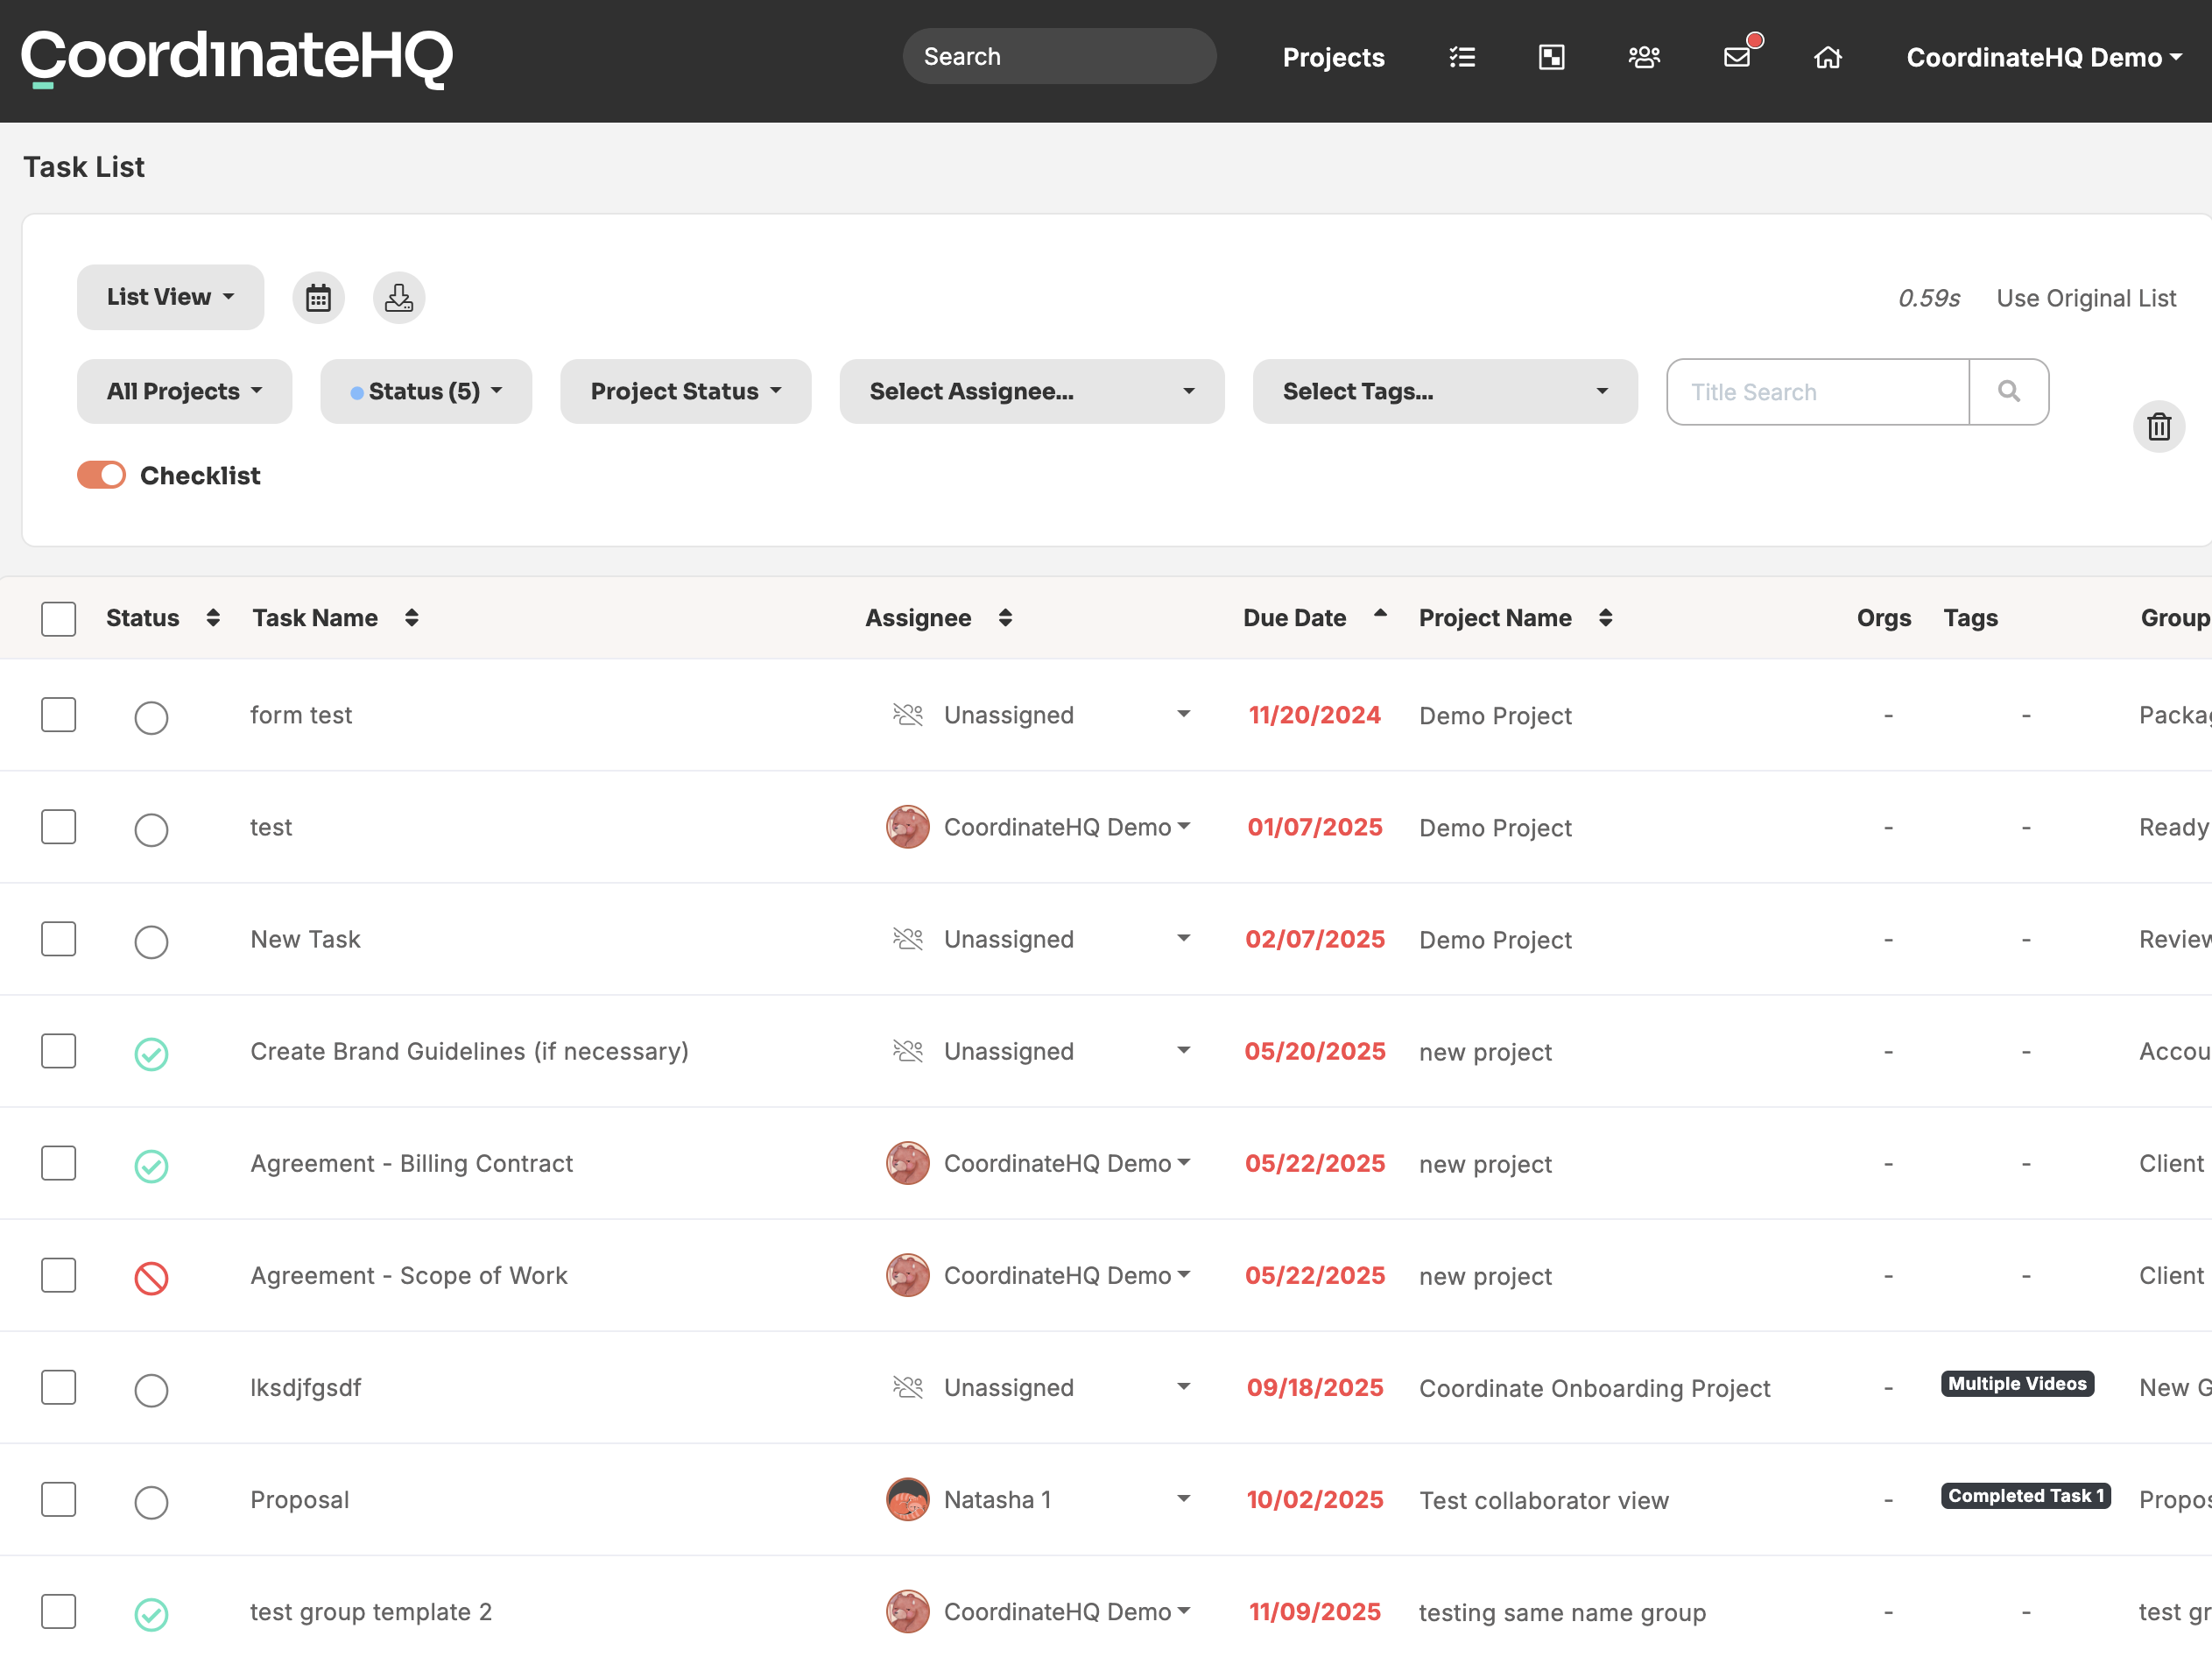Open the inbox mail icon with notification
The width and height of the screenshot is (2212, 1664).
[1739, 55]
